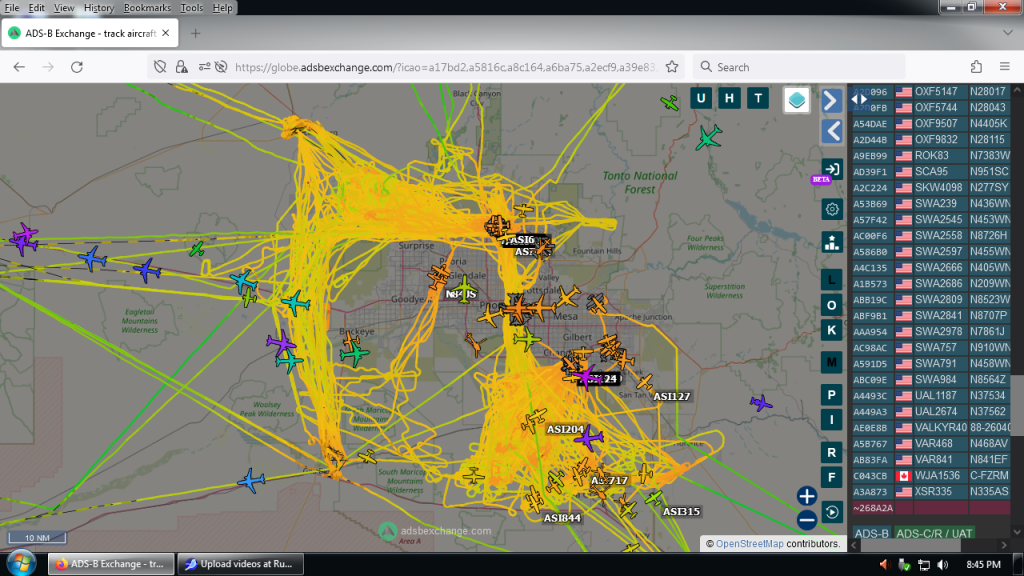This screenshot has width=1024, height=576.
Task: Open the replay history icon
Action: (x=831, y=513)
